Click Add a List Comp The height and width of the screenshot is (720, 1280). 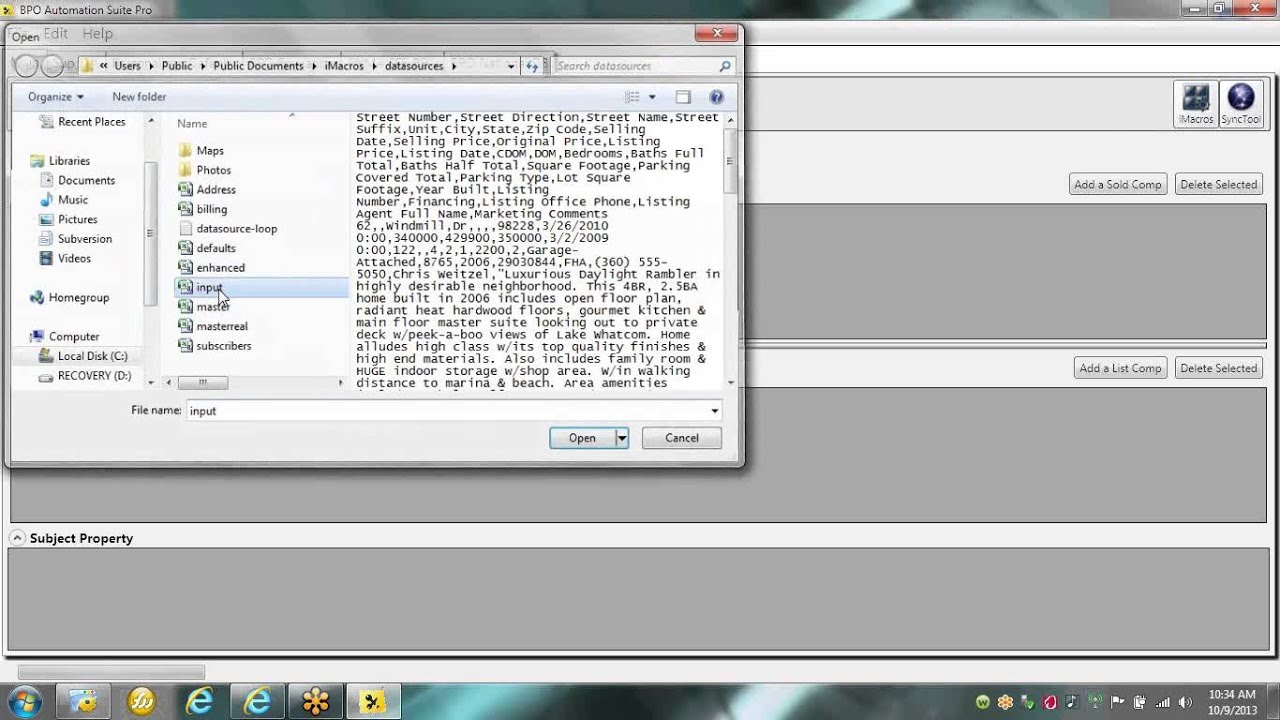[1120, 368]
